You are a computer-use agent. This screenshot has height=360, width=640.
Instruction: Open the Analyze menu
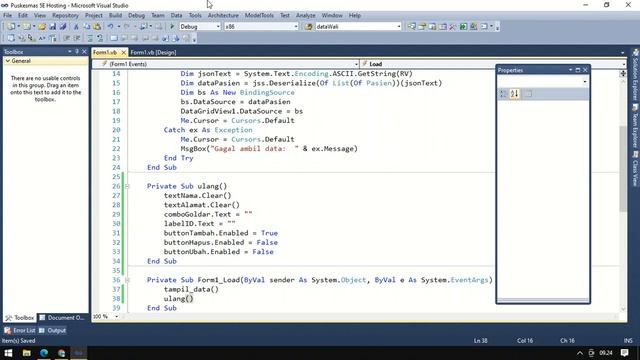pos(305,15)
